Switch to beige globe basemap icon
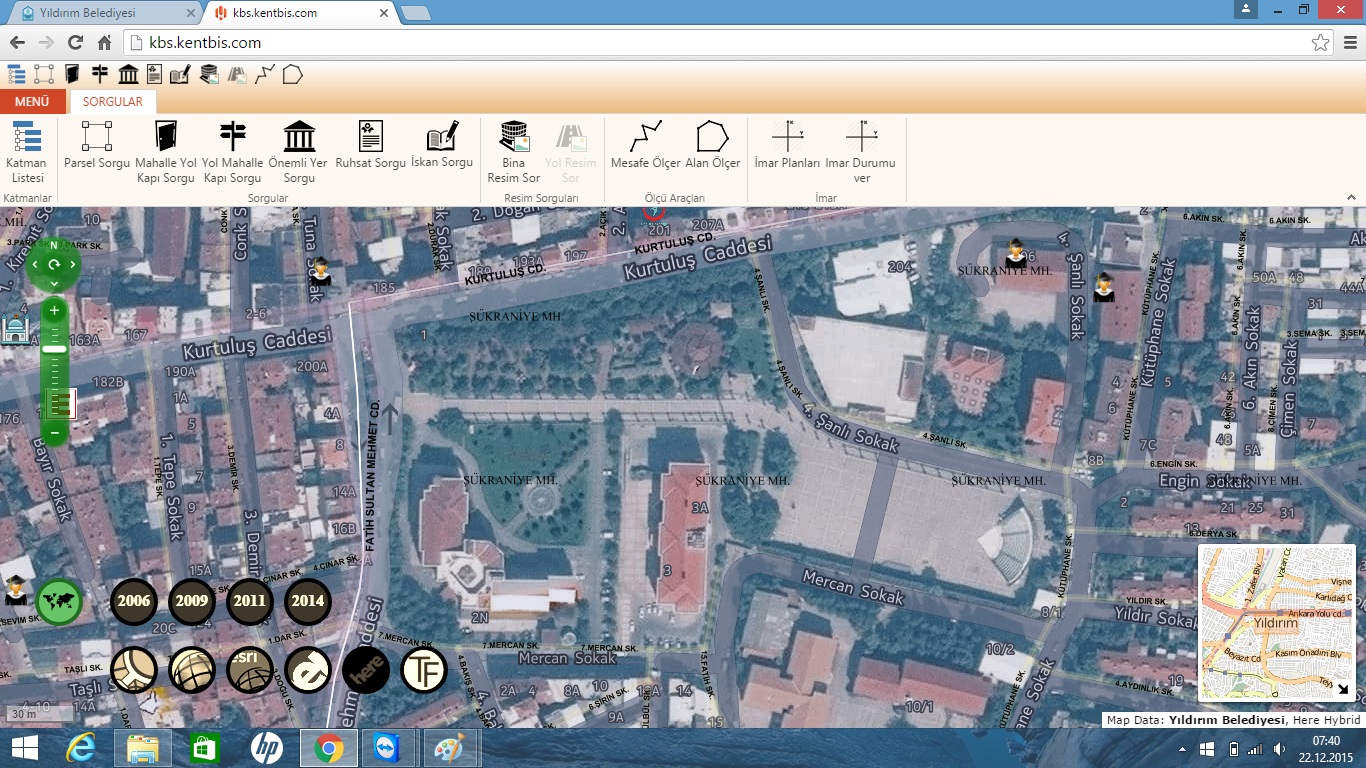The width and height of the screenshot is (1366, 768). [192, 670]
